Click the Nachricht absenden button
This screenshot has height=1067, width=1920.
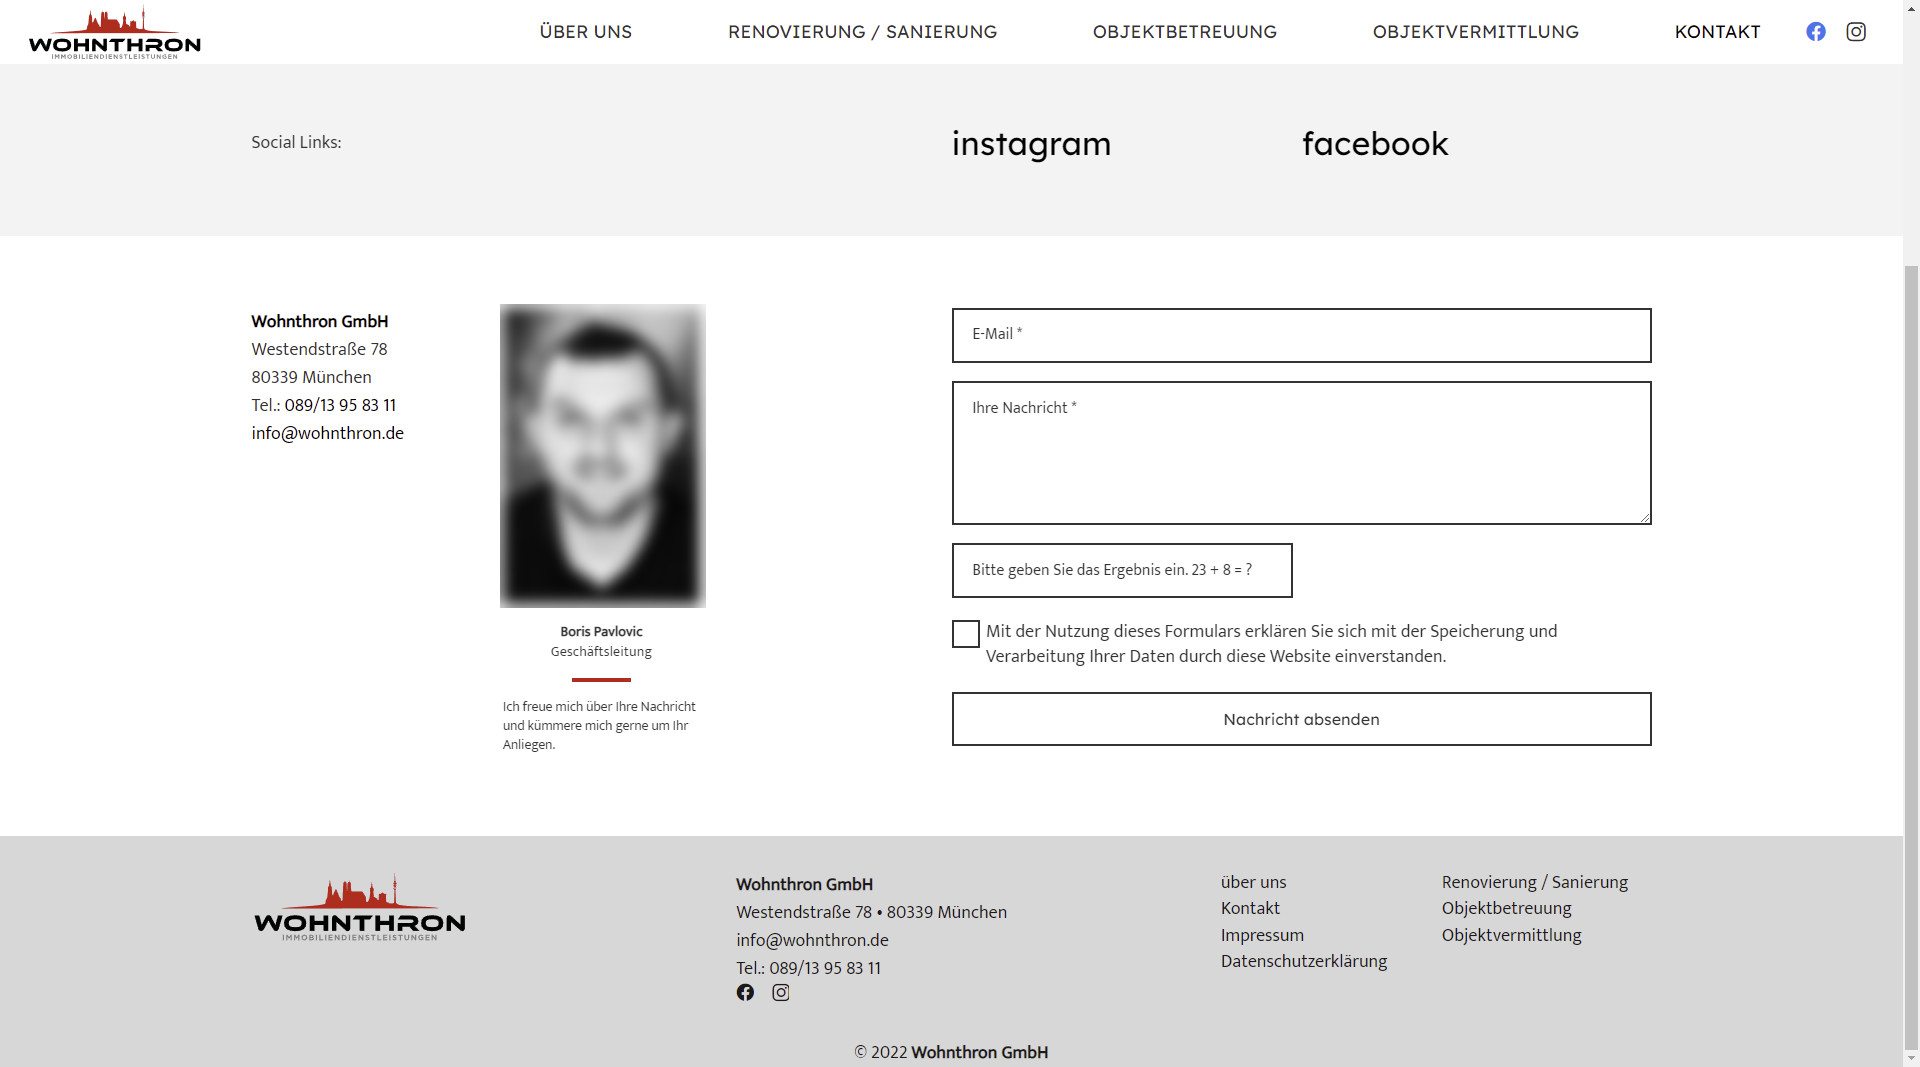1302,719
